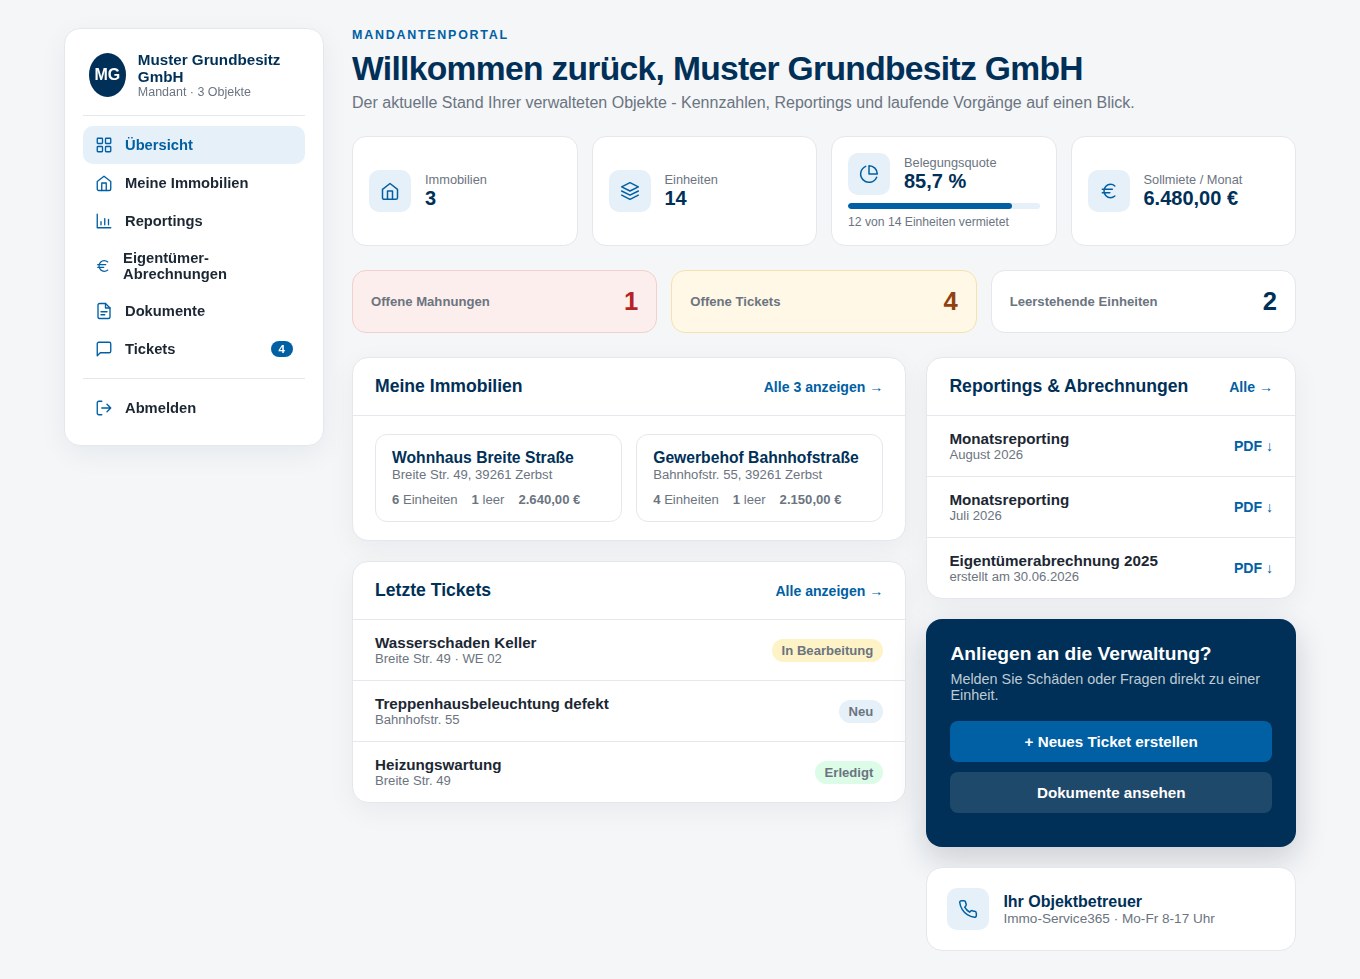
Task: Click the speech bubble icon beside Tickets
Action: 104,349
